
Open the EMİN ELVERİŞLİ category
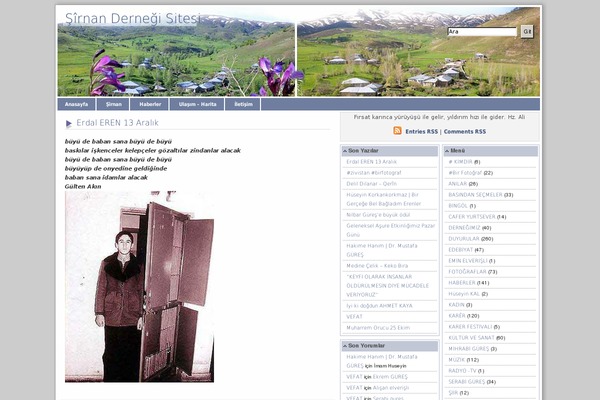point(468,261)
